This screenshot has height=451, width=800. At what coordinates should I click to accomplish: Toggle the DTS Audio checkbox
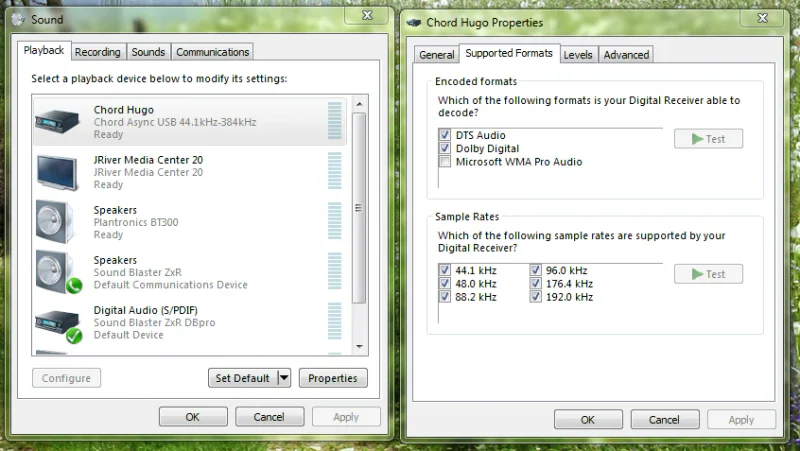[445, 135]
